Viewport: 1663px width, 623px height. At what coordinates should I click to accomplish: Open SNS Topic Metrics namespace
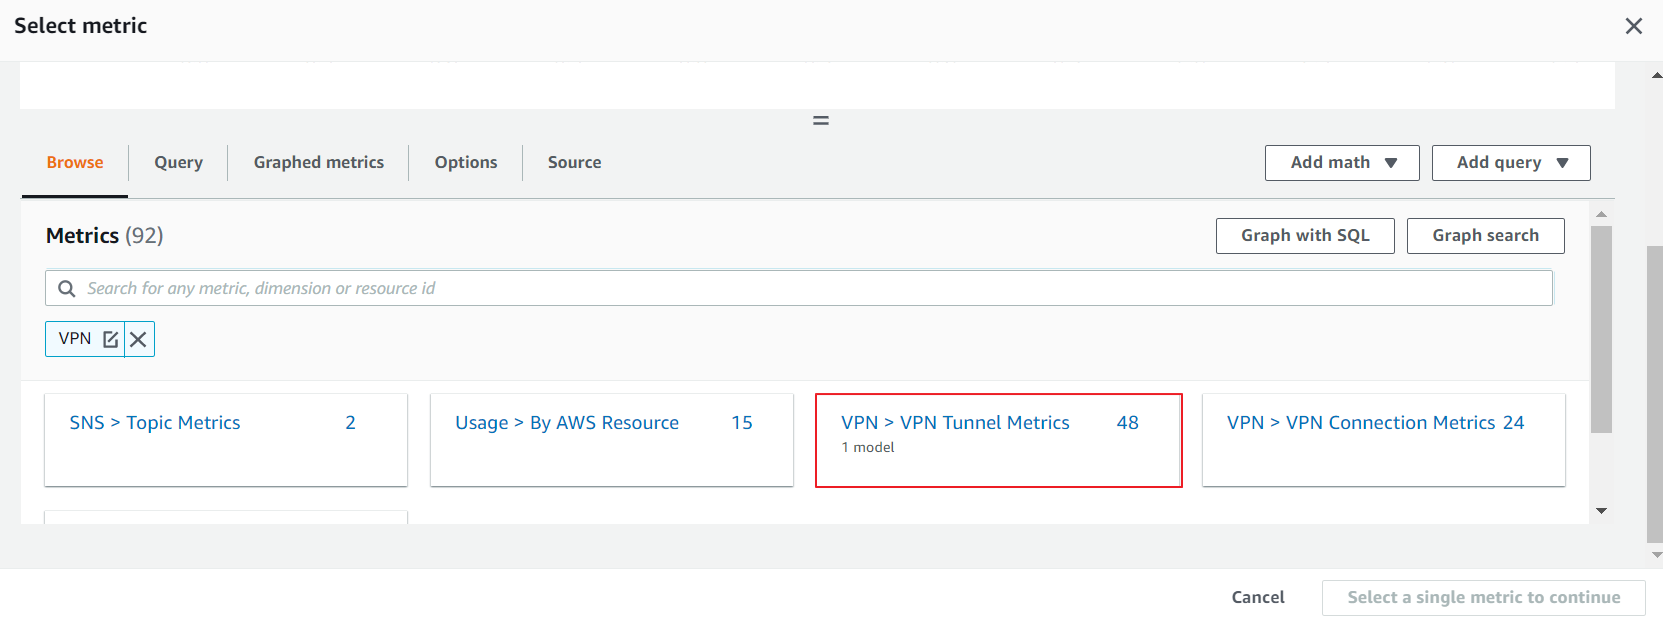coord(155,423)
